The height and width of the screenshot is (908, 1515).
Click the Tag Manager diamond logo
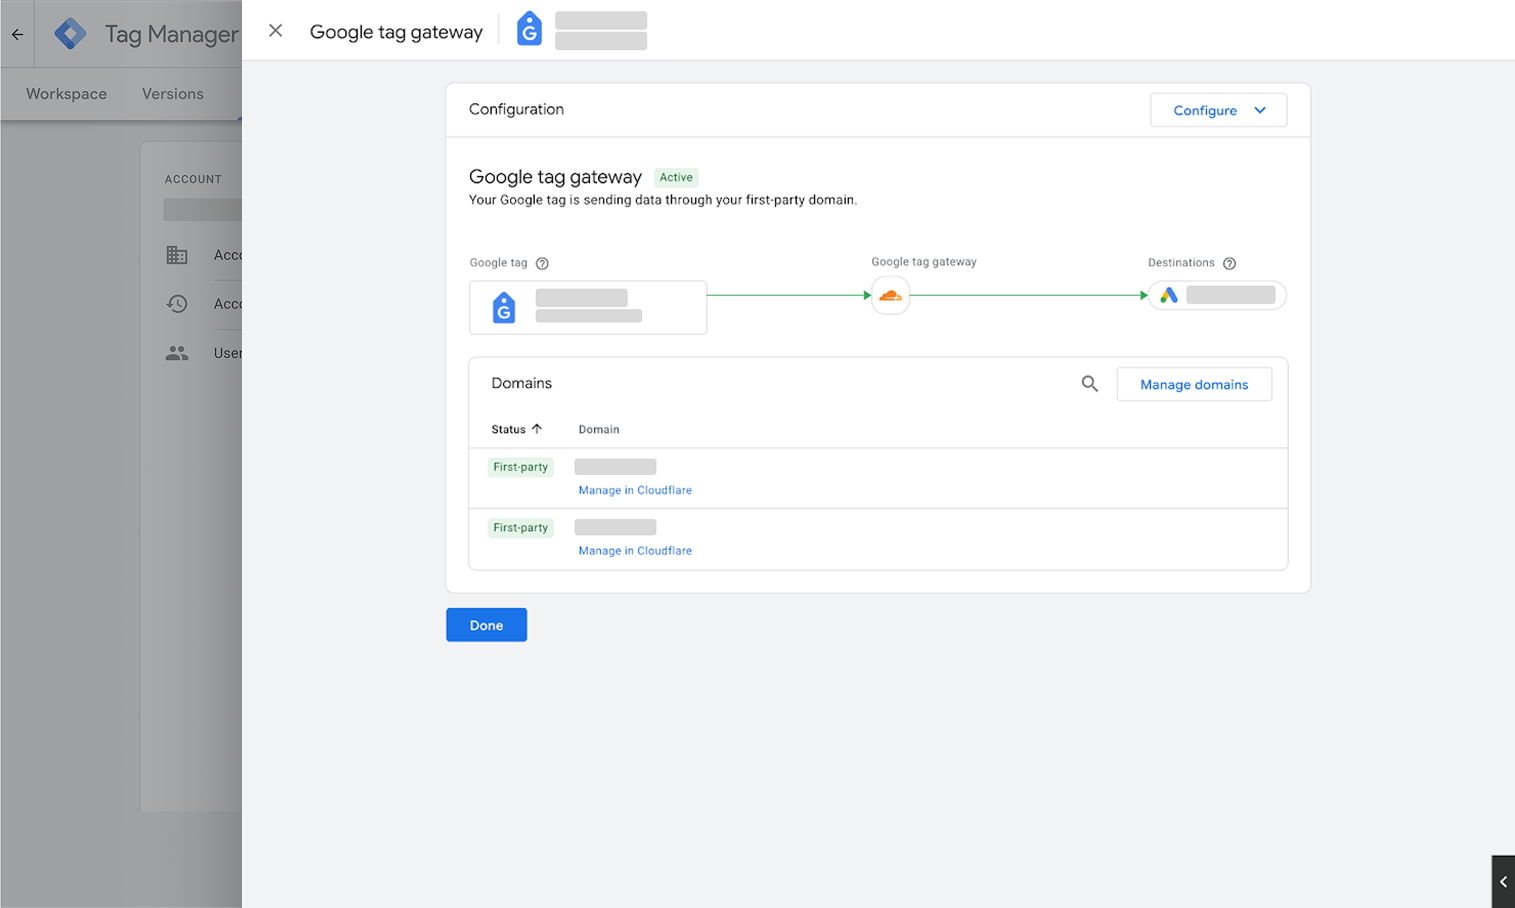70,33
